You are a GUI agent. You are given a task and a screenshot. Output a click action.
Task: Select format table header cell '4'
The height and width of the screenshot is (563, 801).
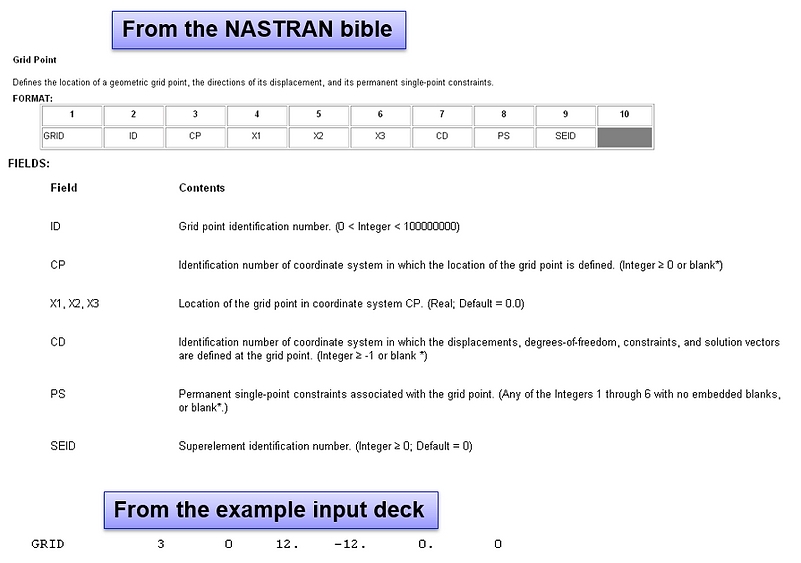click(257, 115)
